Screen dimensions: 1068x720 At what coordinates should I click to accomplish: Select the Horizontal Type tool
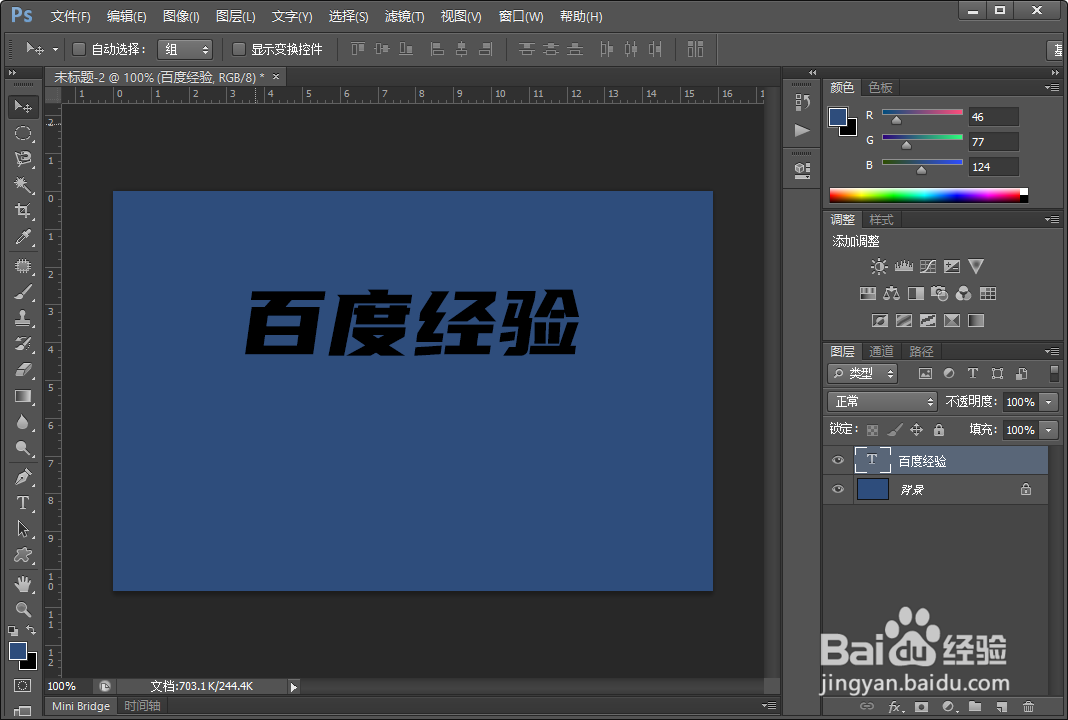(23, 503)
